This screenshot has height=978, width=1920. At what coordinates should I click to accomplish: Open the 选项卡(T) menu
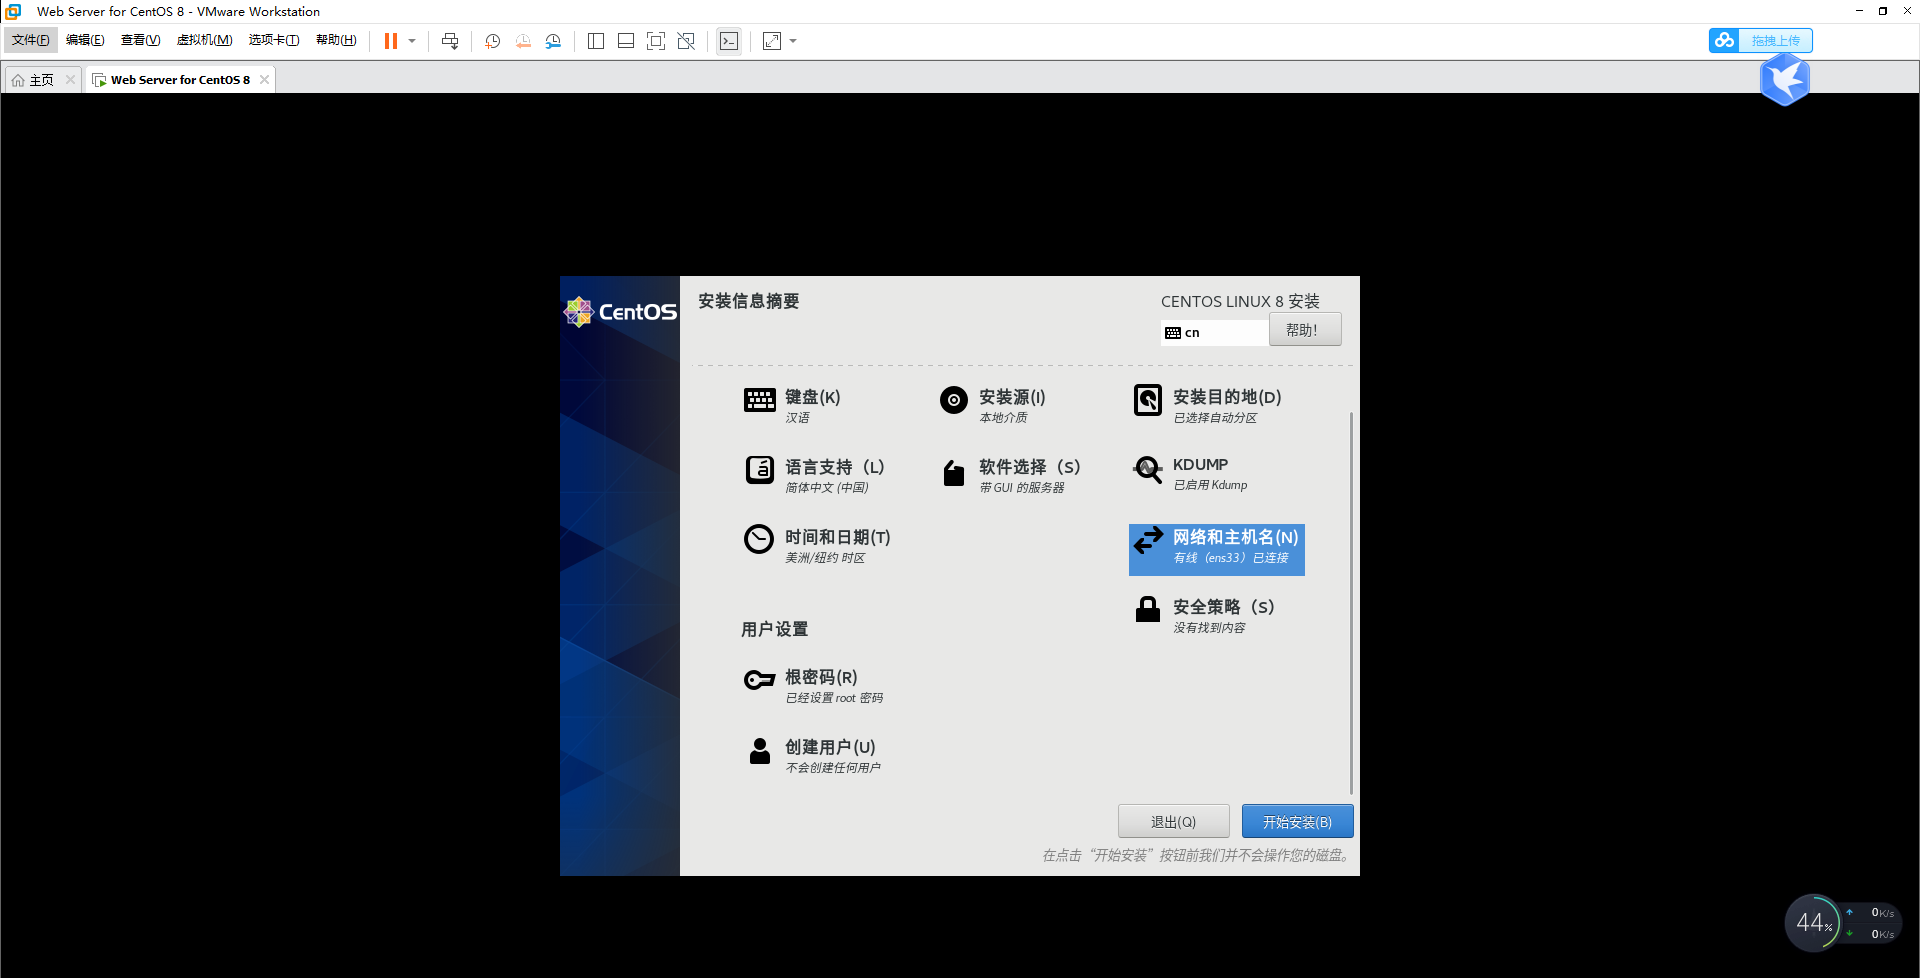click(274, 40)
